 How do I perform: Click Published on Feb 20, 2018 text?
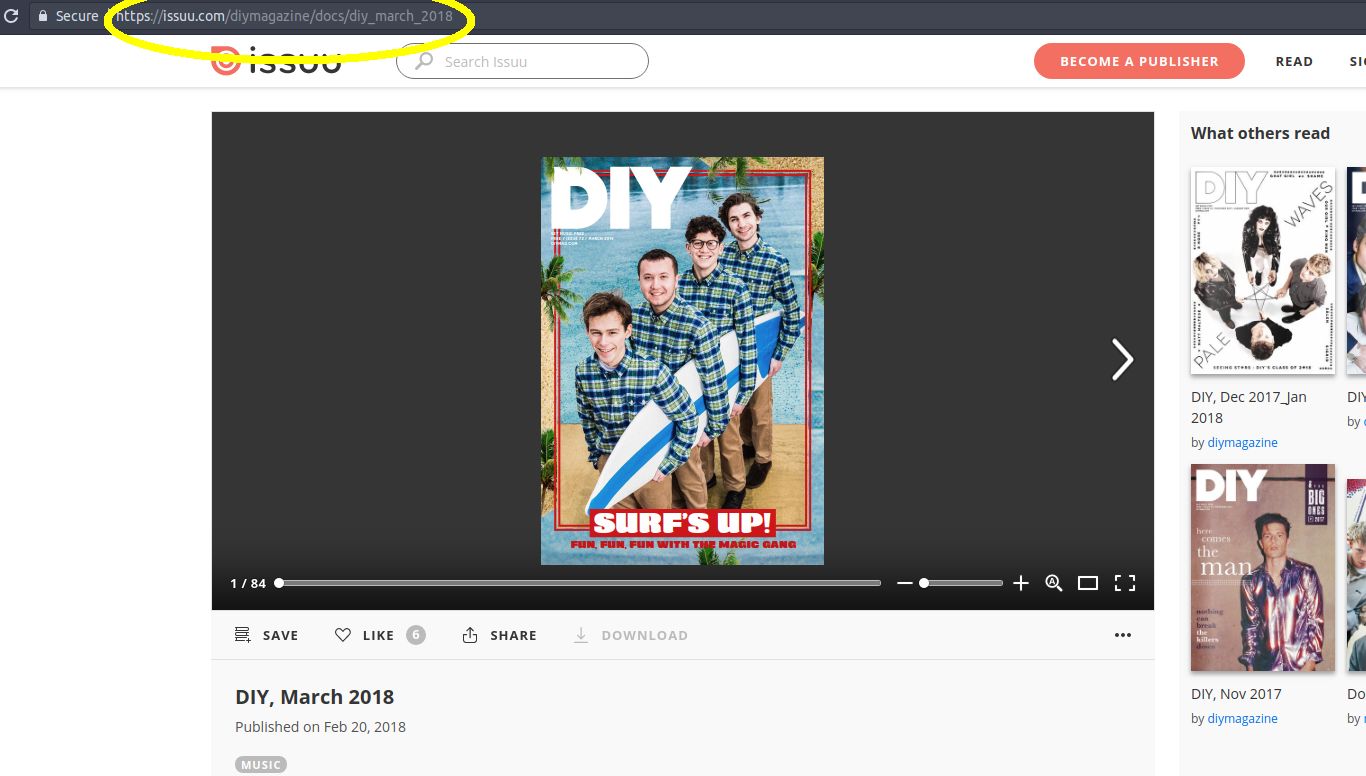tap(320, 727)
